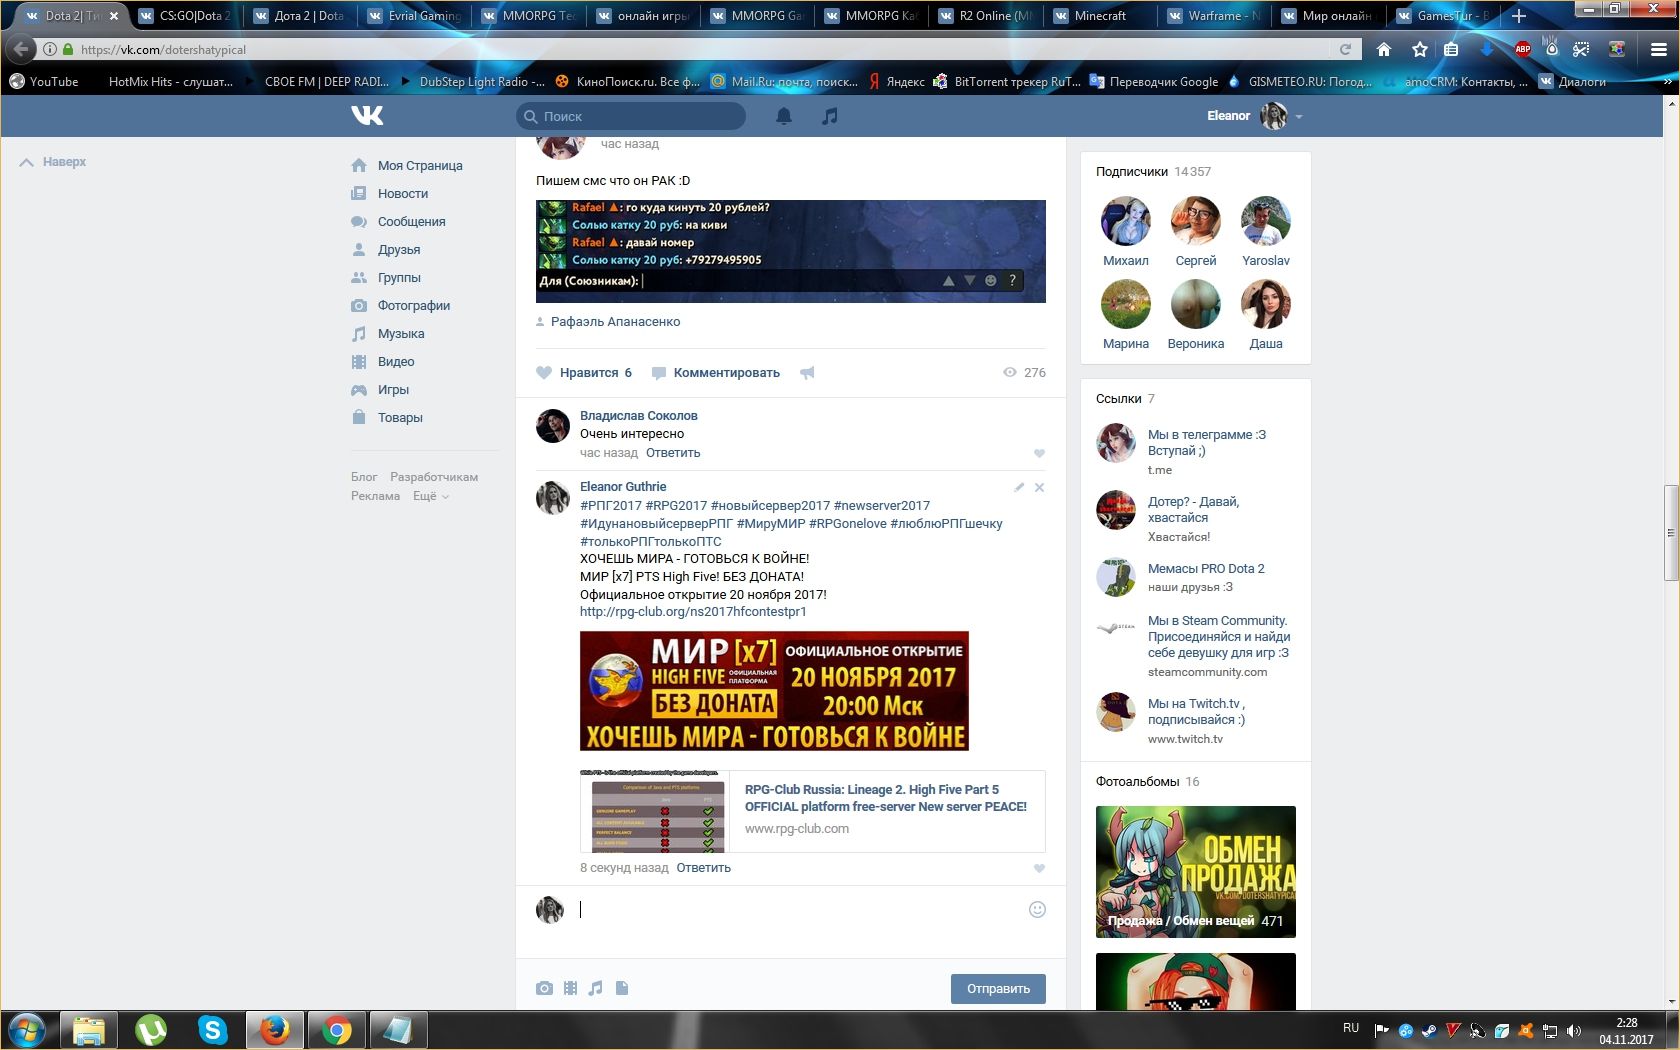The height and width of the screenshot is (1050, 1680).
Task: Click the VK logo in header
Action: point(367,116)
